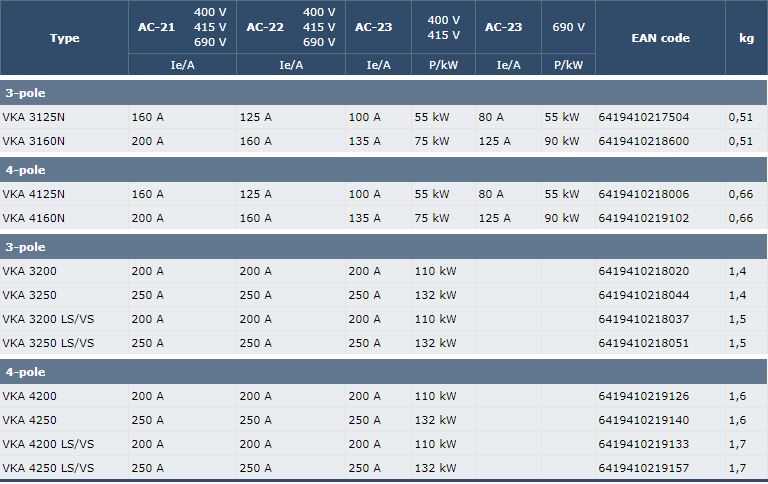Select the VKA 3160N row label
Screen dimensions: 768x484
pos(34,141)
